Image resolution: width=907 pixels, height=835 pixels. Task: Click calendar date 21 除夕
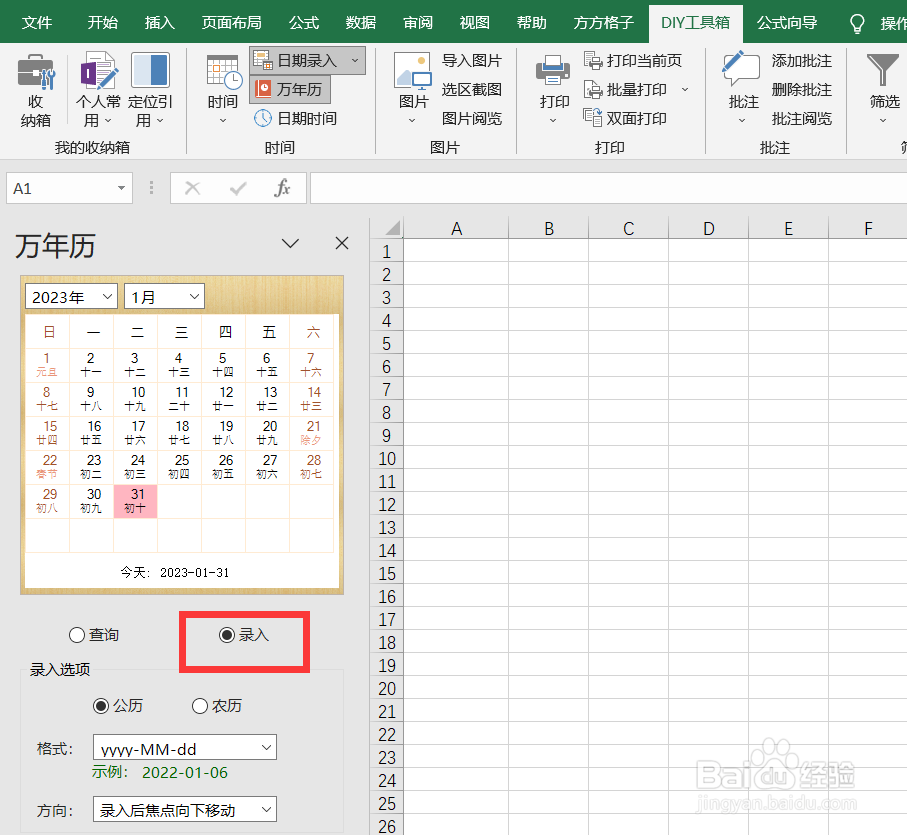[312, 433]
